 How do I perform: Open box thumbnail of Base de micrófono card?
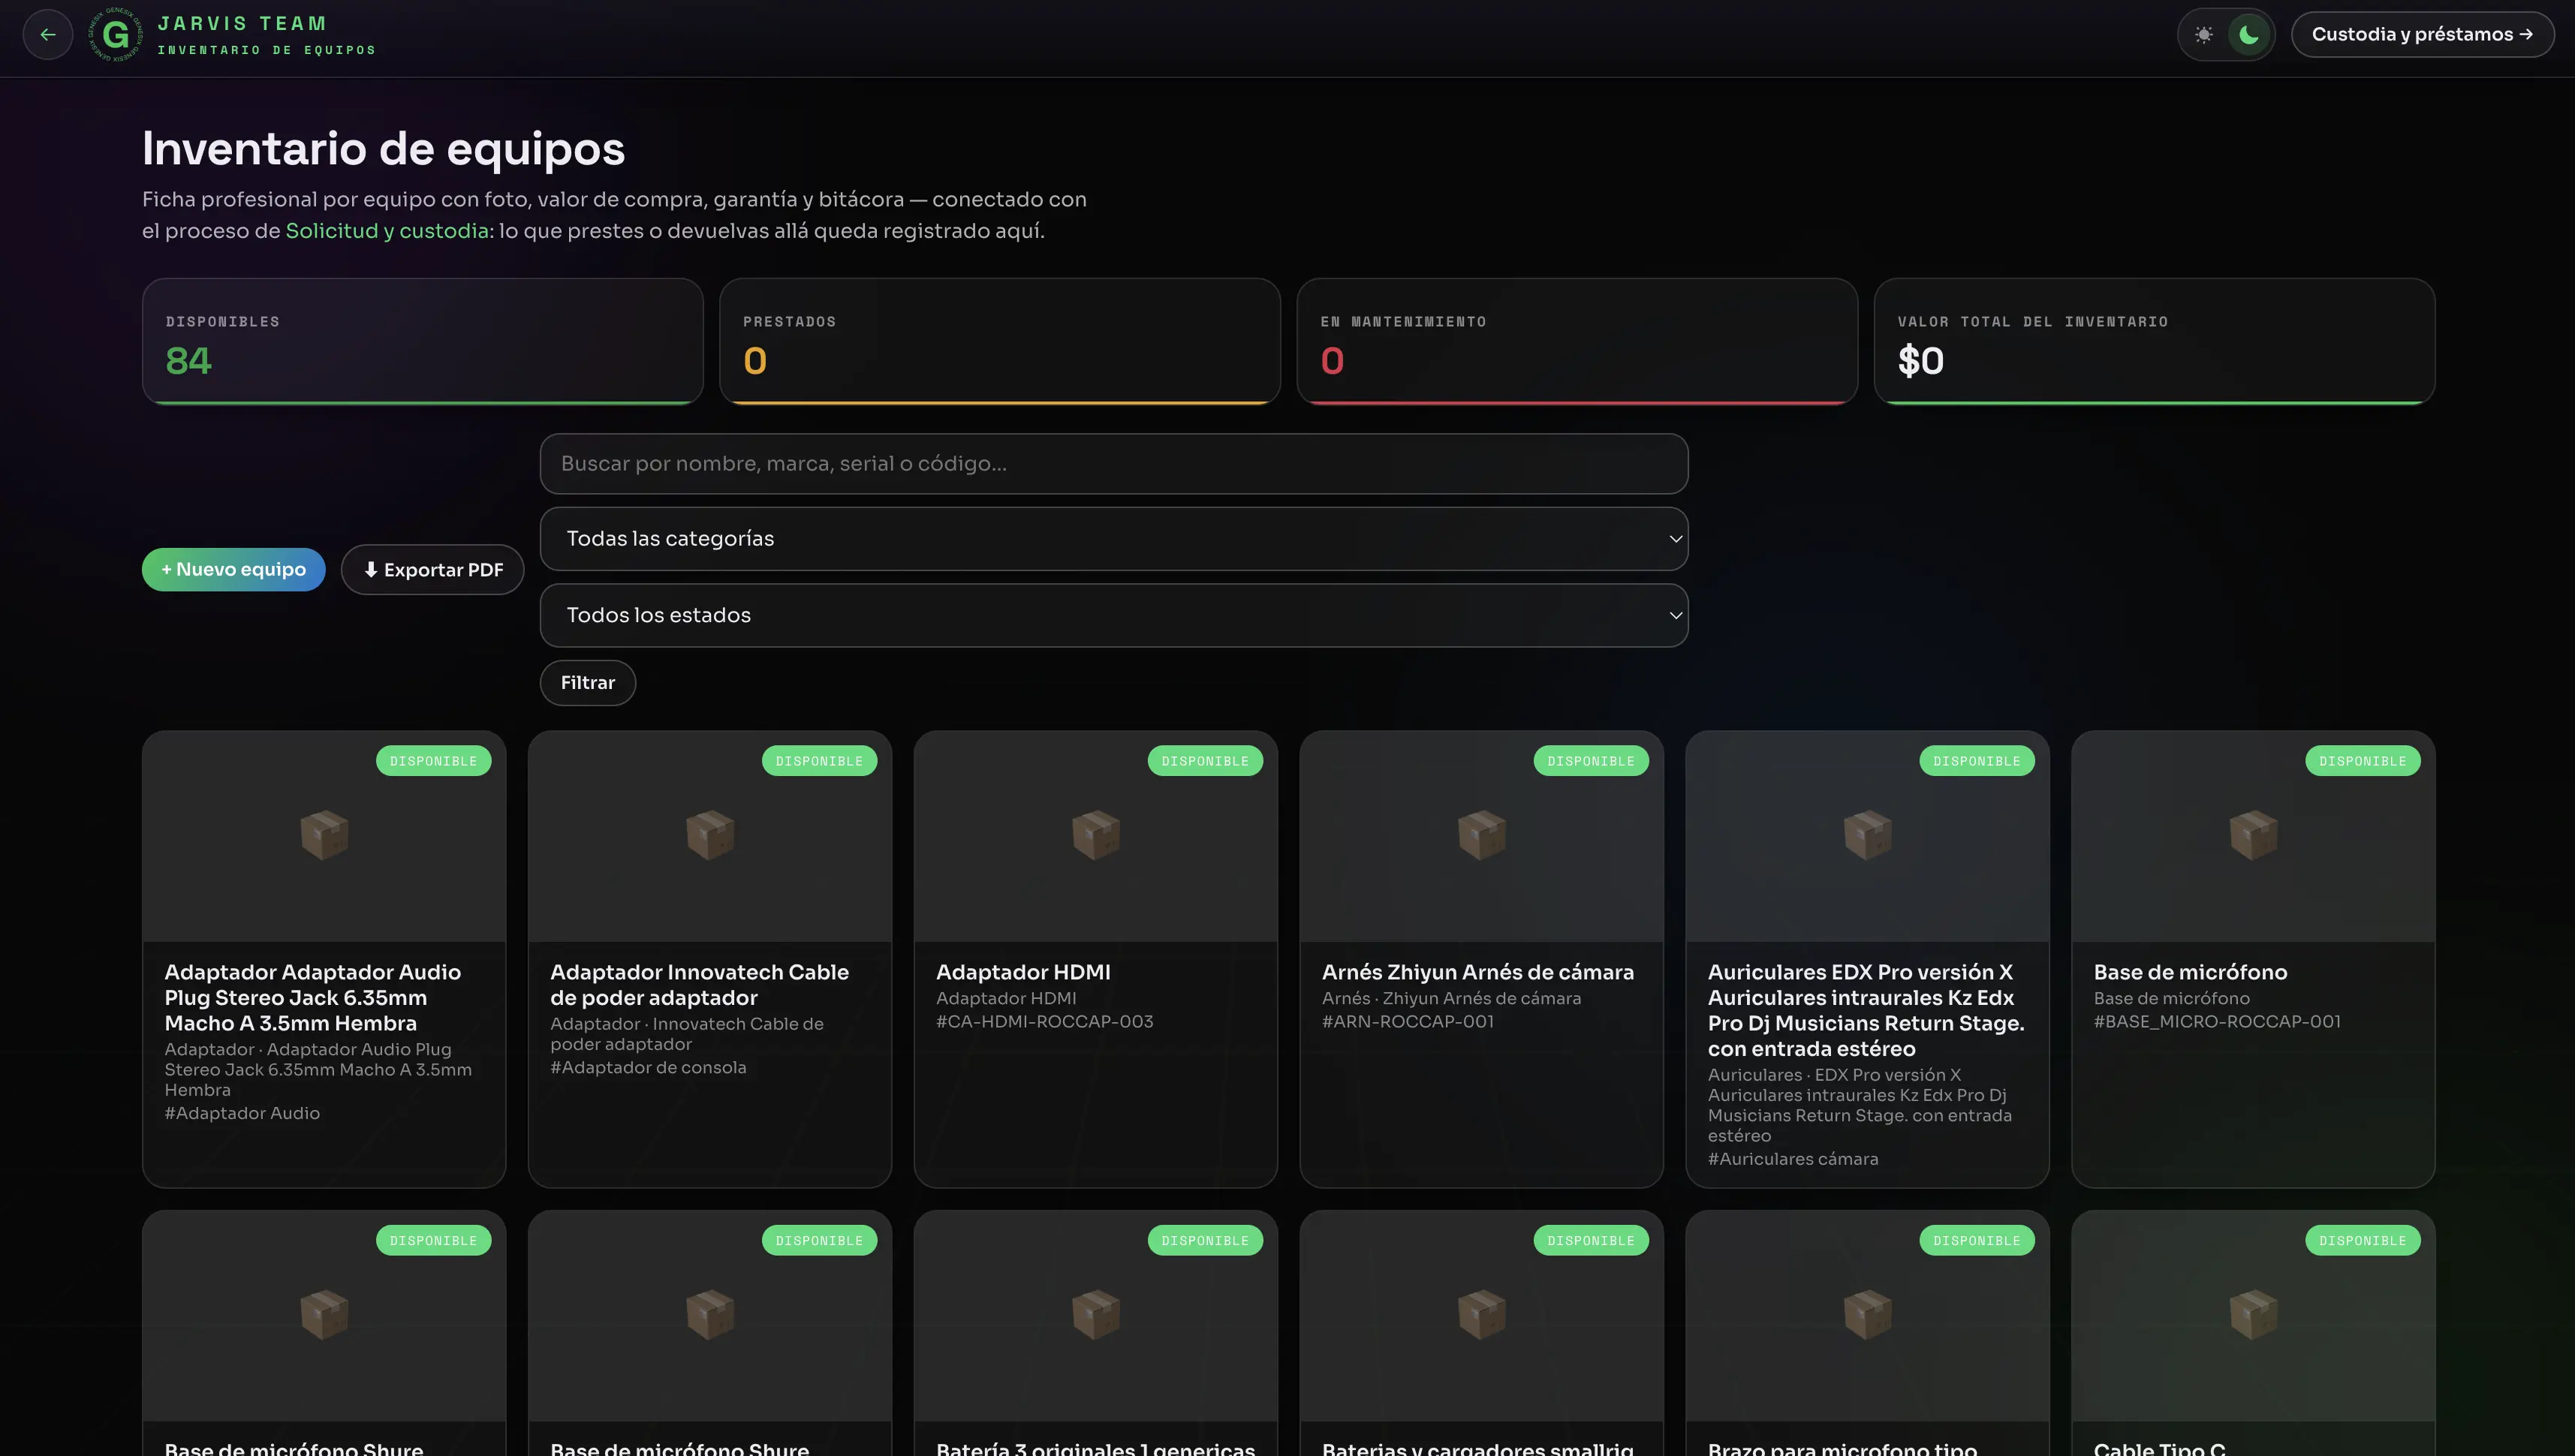(x=2254, y=835)
